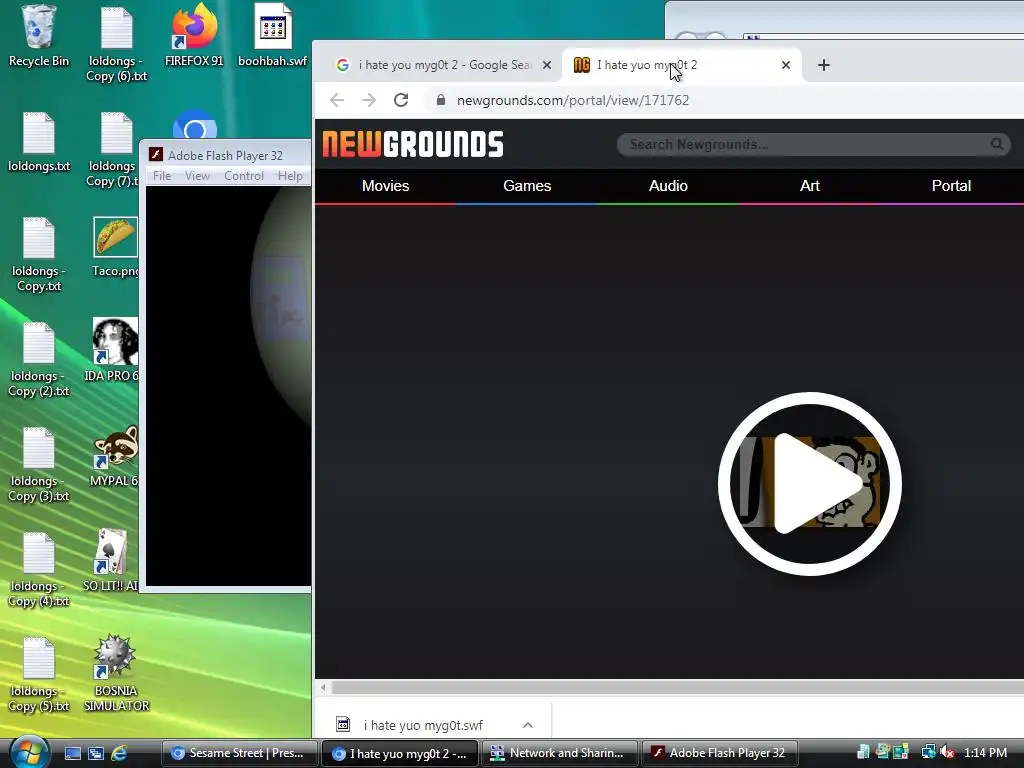The height and width of the screenshot is (768, 1024).
Task: Open loldongs - Copy (4).txt file
Action: (x=39, y=570)
